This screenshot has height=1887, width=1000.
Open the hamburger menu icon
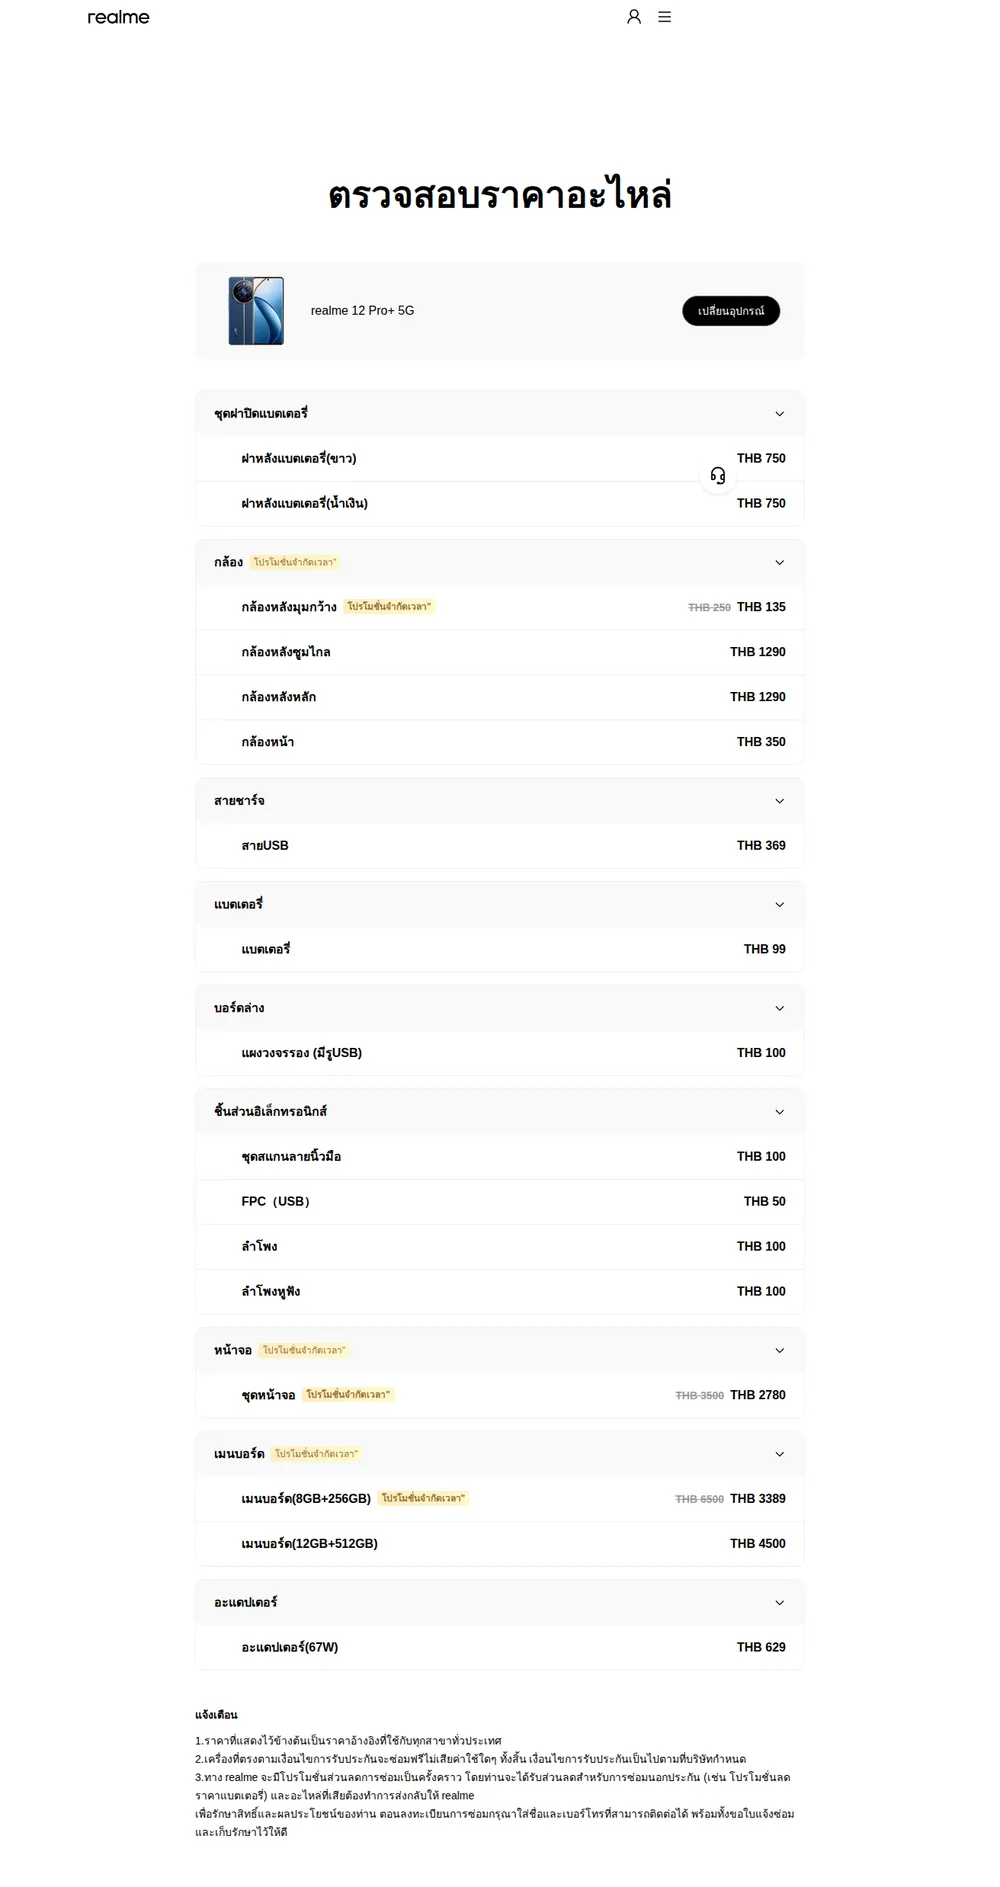664,17
